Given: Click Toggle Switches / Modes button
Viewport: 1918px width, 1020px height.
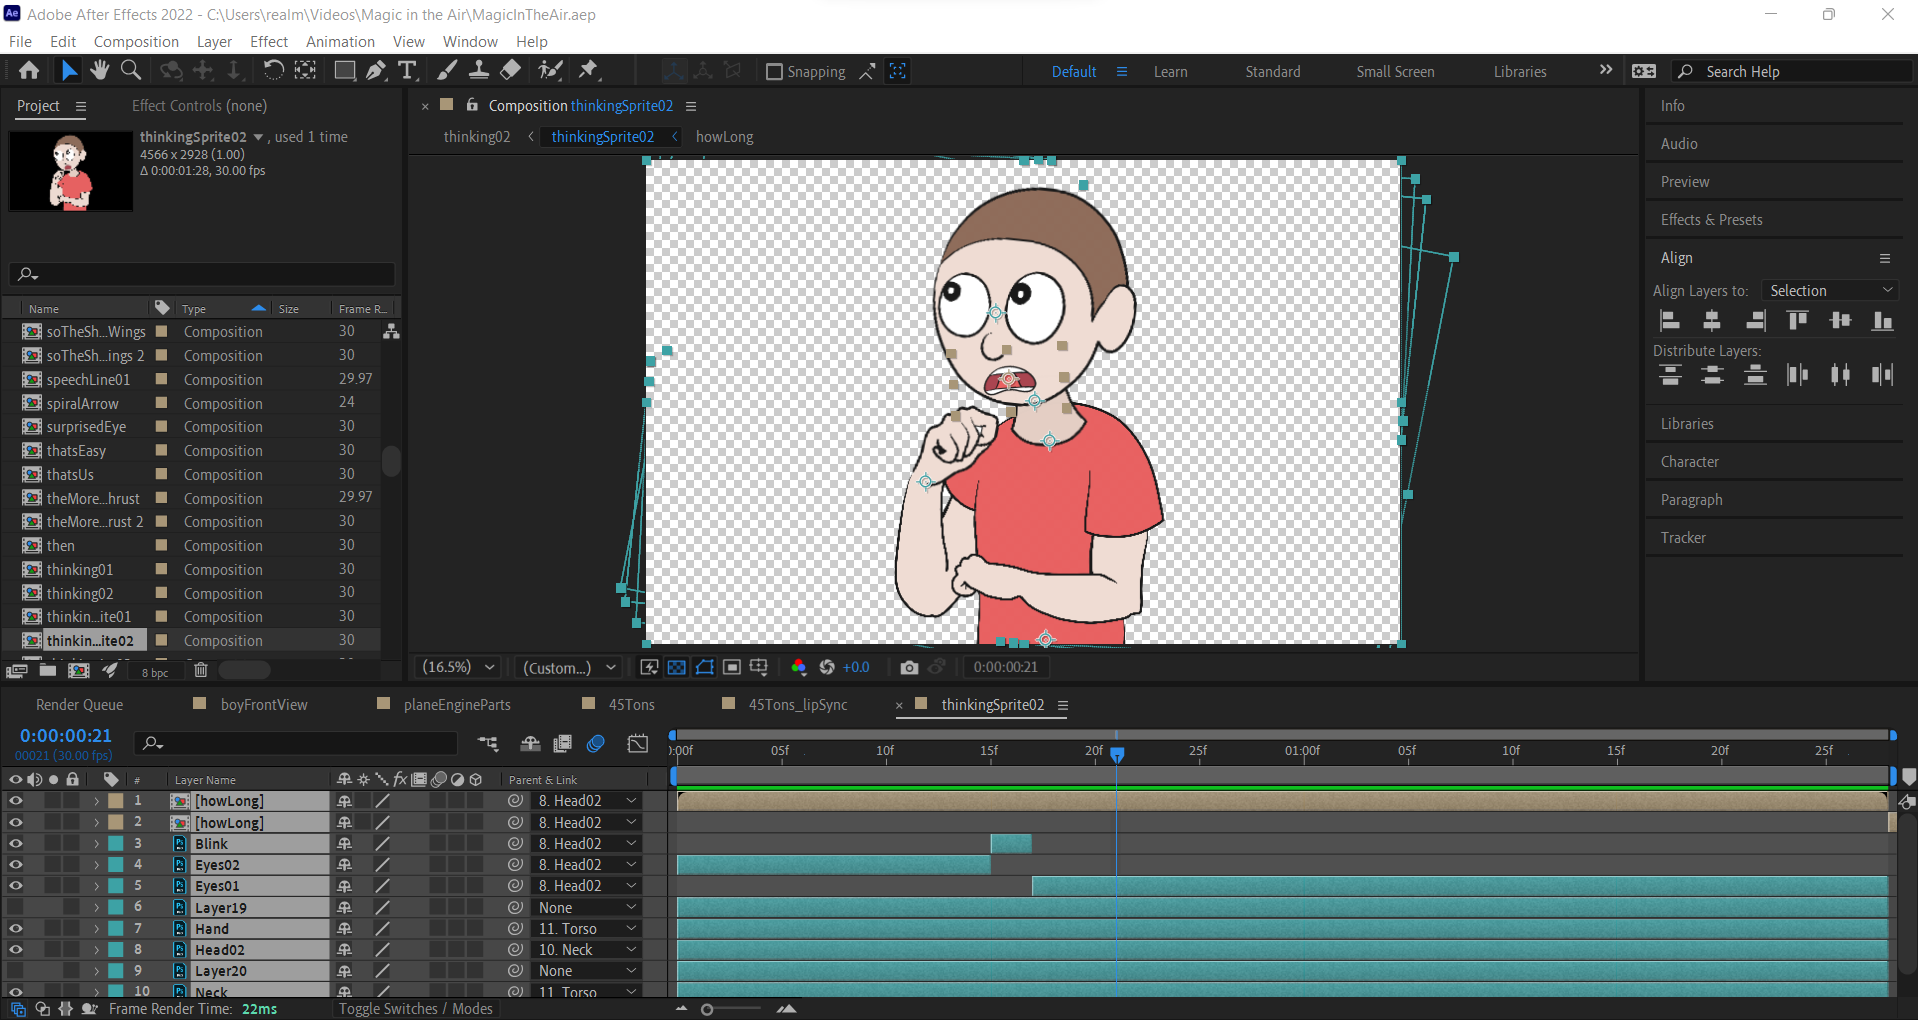Looking at the screenshot, I should [x=415, y=1008].
